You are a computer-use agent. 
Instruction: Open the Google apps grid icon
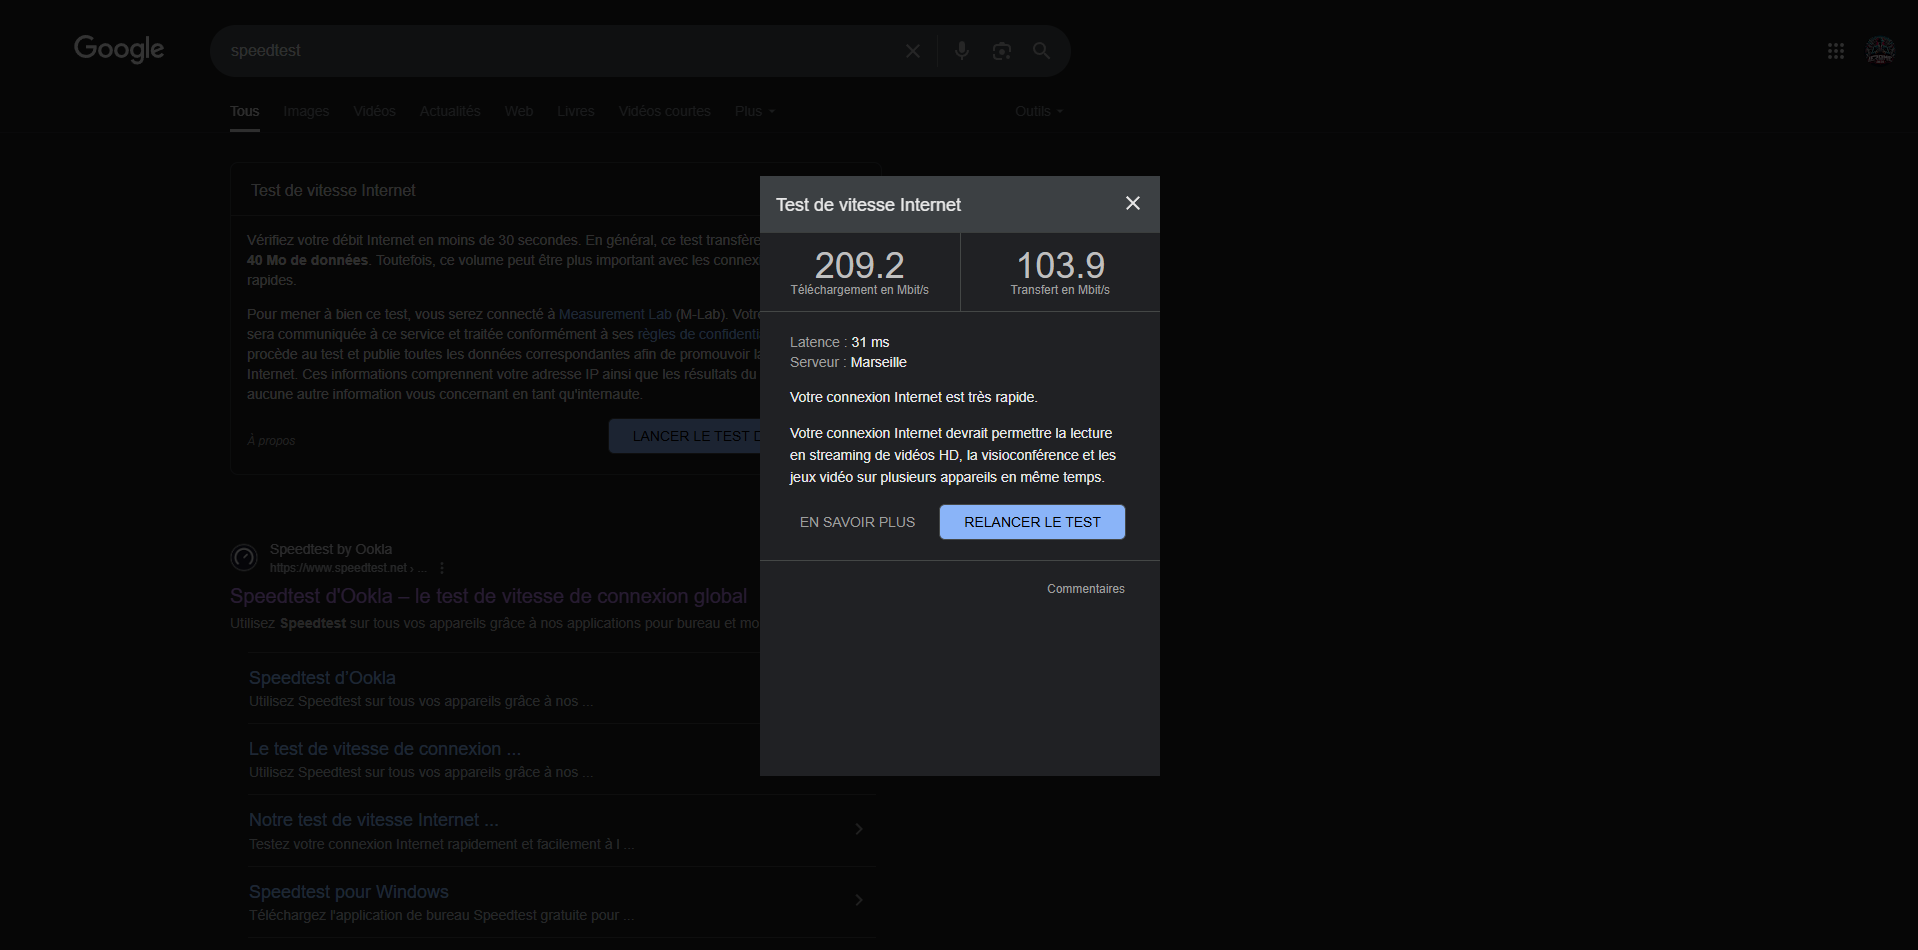point(1835,51)
